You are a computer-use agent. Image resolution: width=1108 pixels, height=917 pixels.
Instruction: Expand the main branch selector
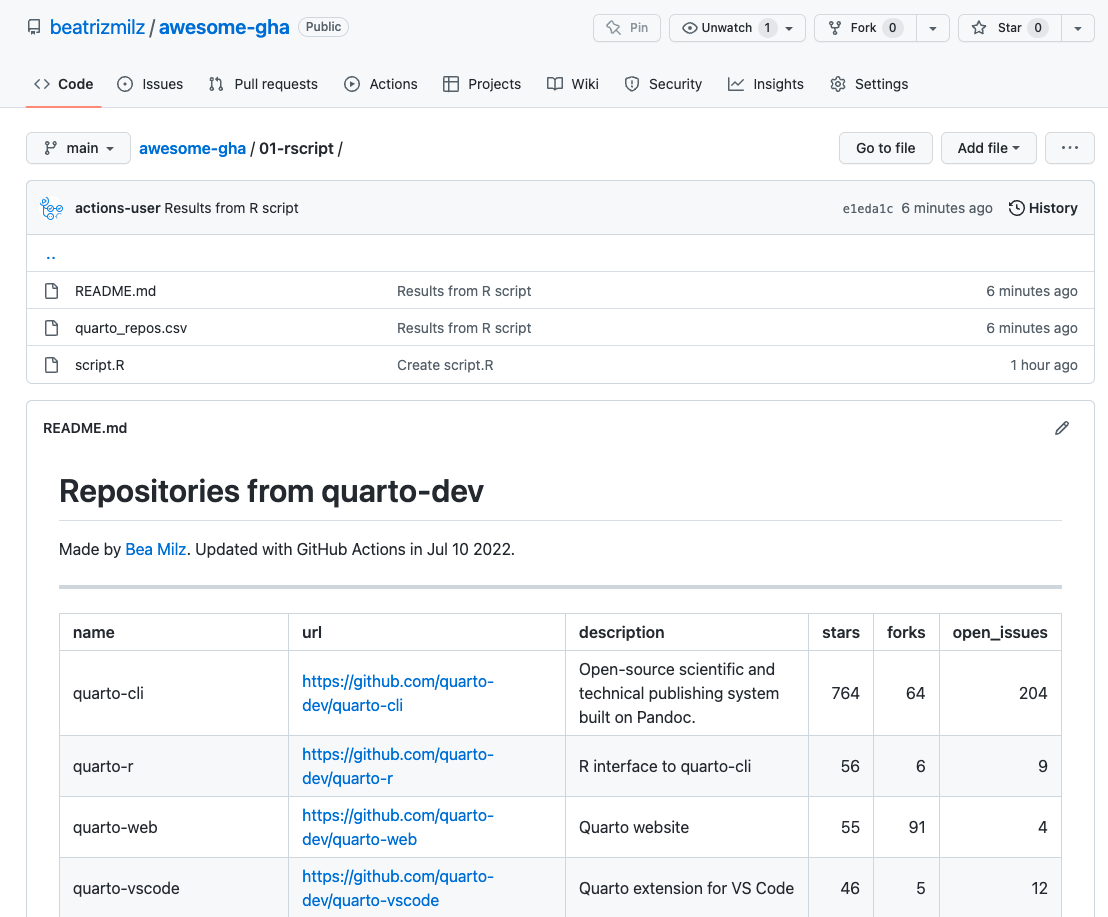coord(79,148)
